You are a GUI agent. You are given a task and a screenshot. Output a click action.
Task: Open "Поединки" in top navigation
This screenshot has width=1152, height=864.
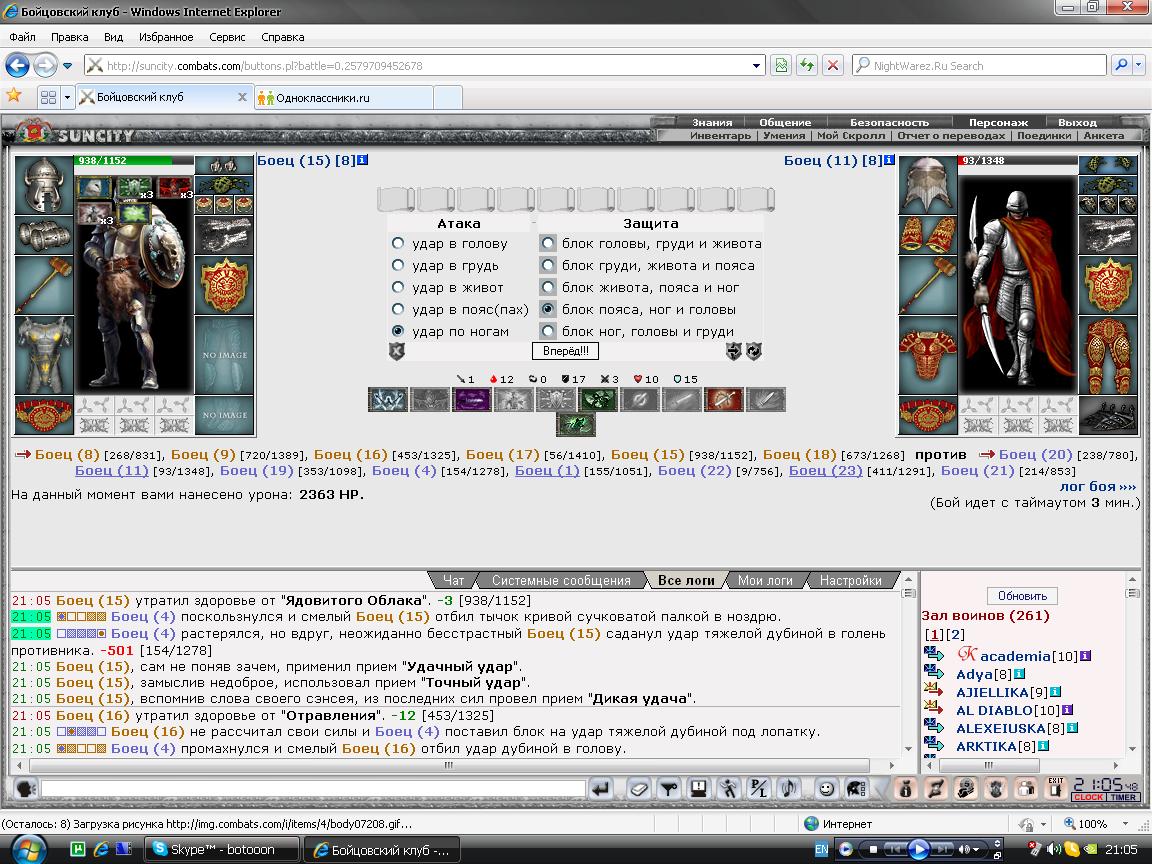(x=1044, y=135)
